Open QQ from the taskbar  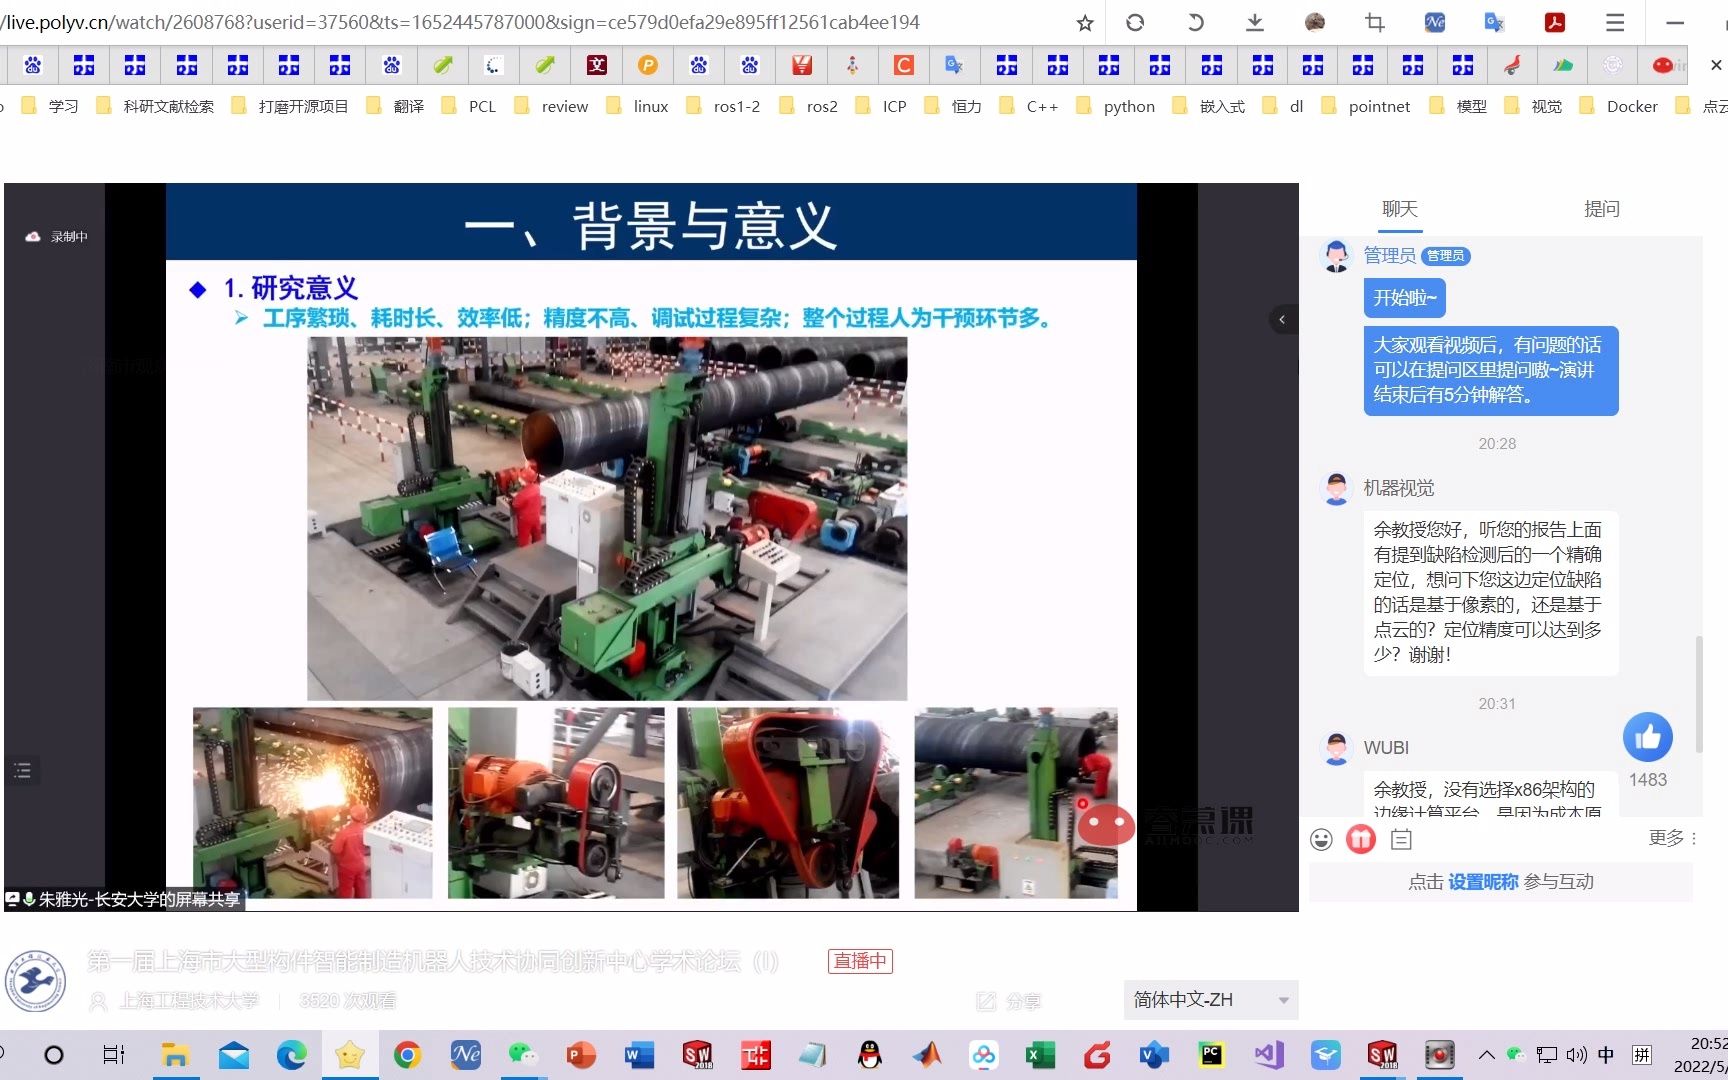(870, 1055)
